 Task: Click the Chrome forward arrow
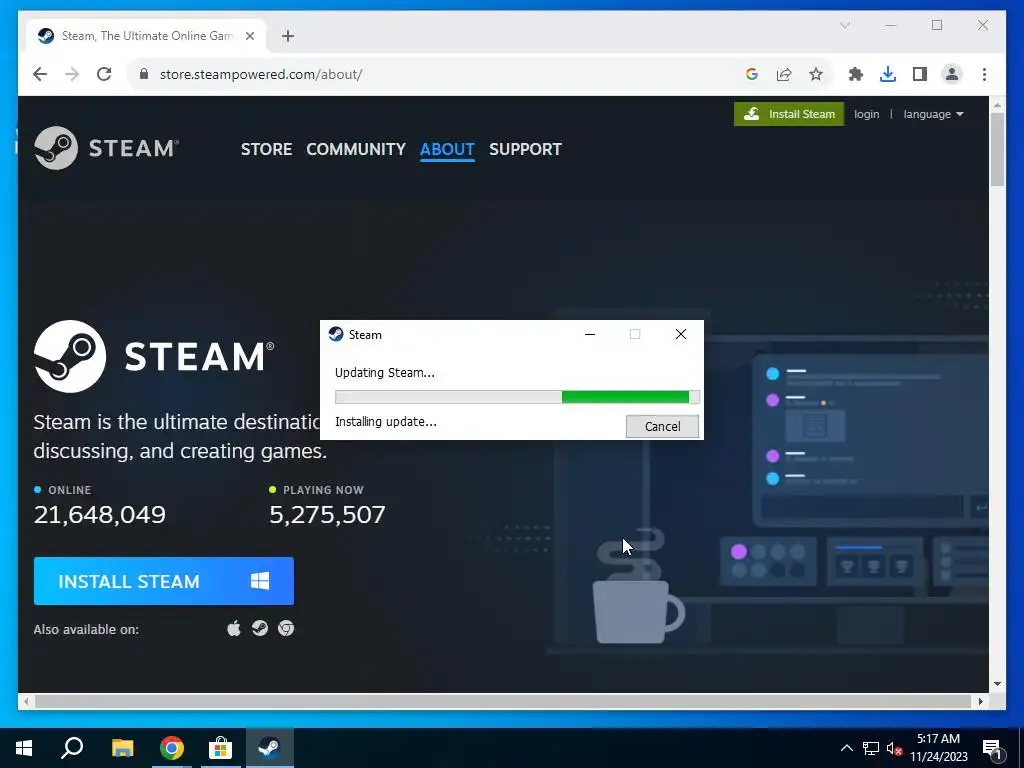(72, 74)
